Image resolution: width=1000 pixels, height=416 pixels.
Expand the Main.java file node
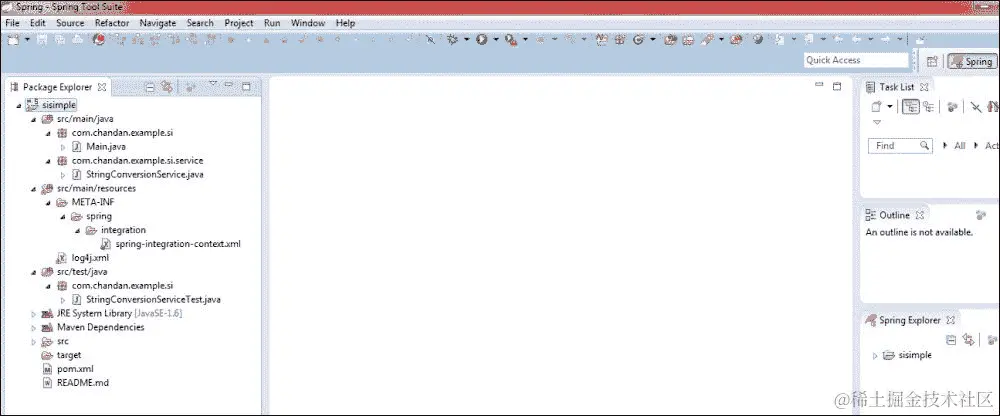coord(62,147)
